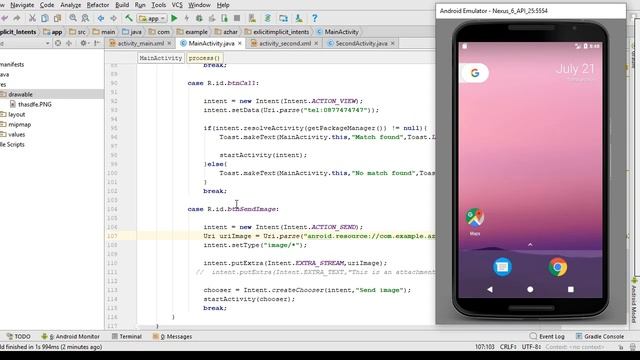Open the Refactor menu
Screen dimensions: 640x360
coord(98,5)
